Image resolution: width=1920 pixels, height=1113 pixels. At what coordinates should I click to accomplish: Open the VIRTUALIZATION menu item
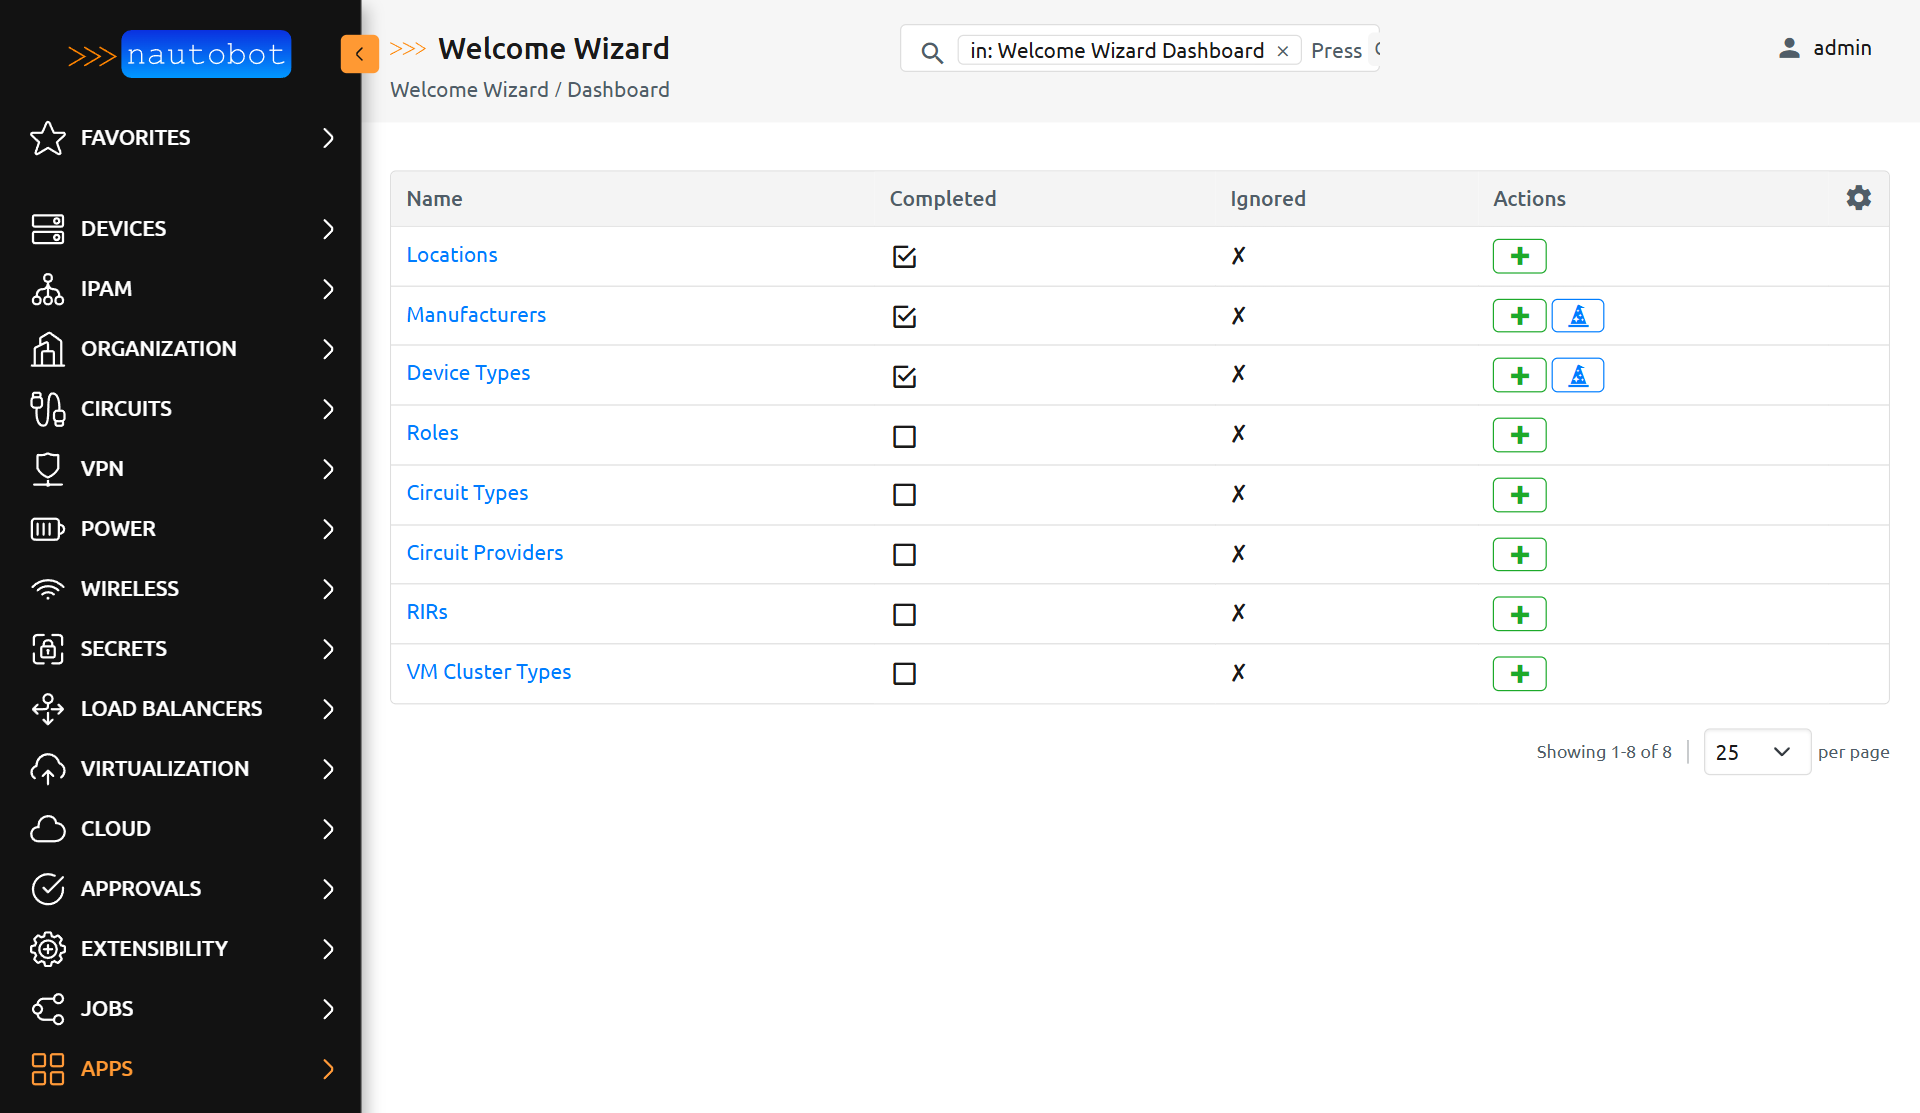tap(165, 768)
